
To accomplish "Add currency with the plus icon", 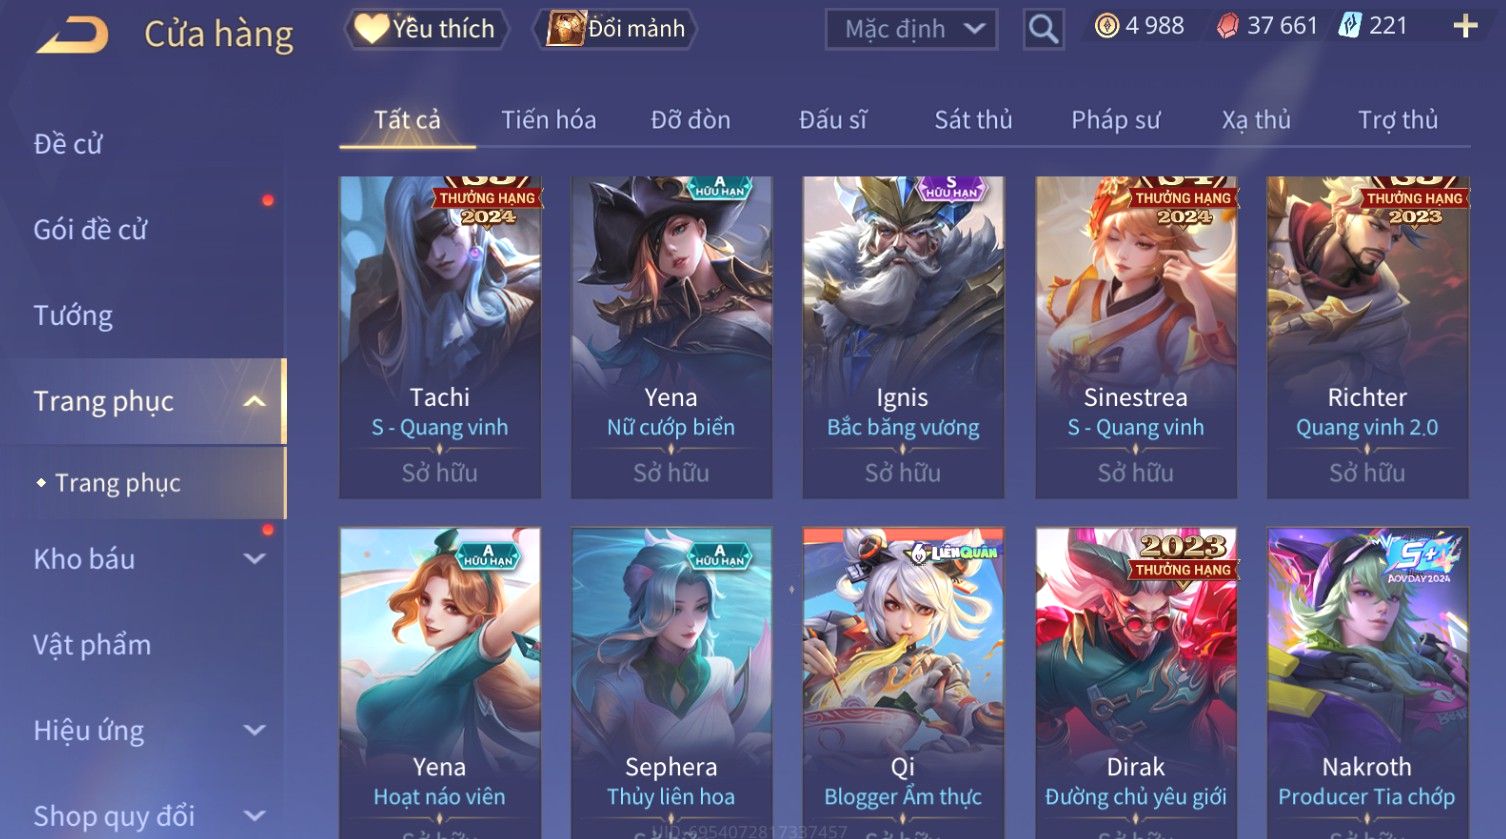I will coord(1465,26).
